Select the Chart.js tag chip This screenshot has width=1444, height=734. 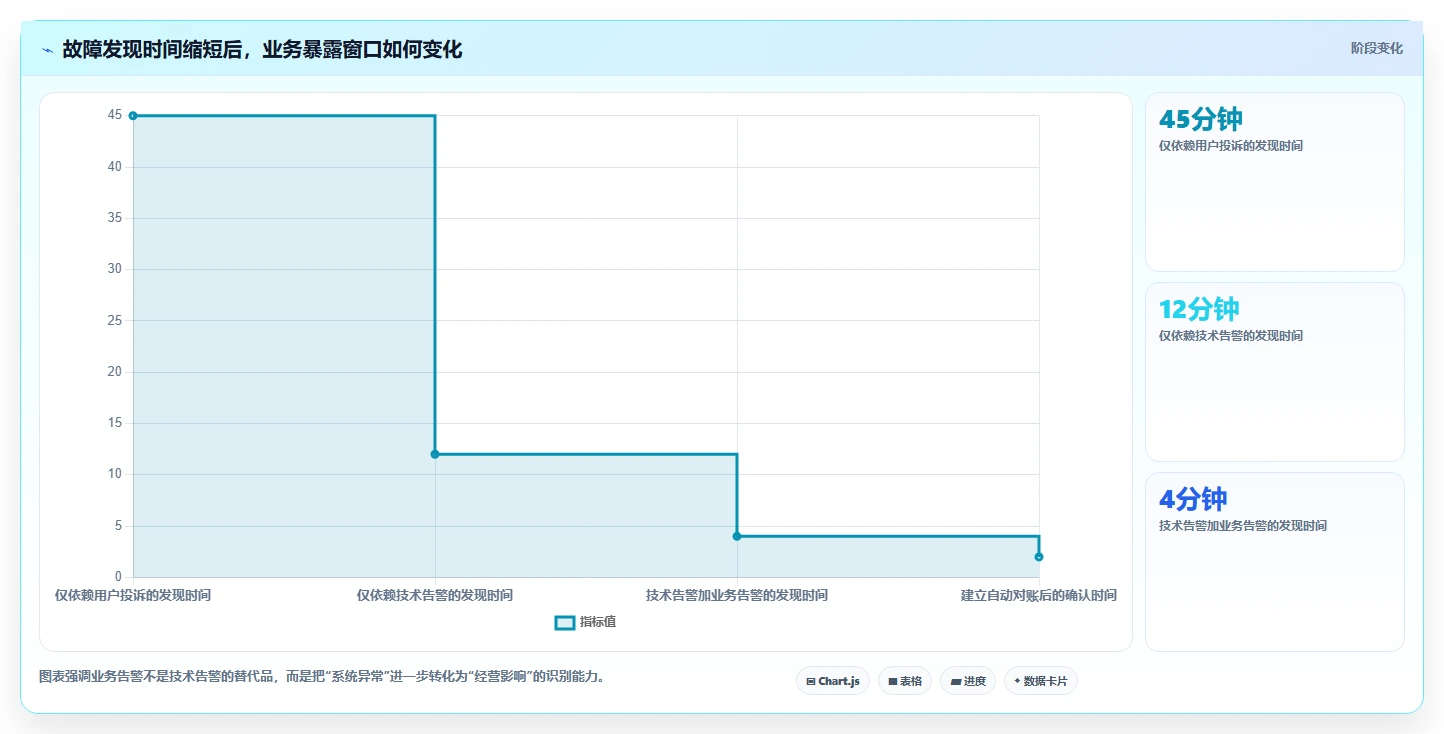click(x=833, y=681)
